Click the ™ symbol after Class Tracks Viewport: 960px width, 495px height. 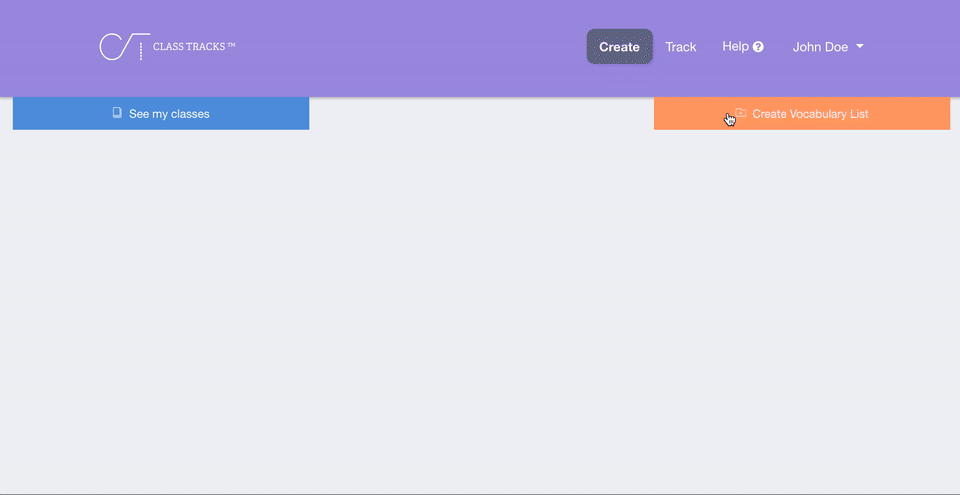coord(231,45)
